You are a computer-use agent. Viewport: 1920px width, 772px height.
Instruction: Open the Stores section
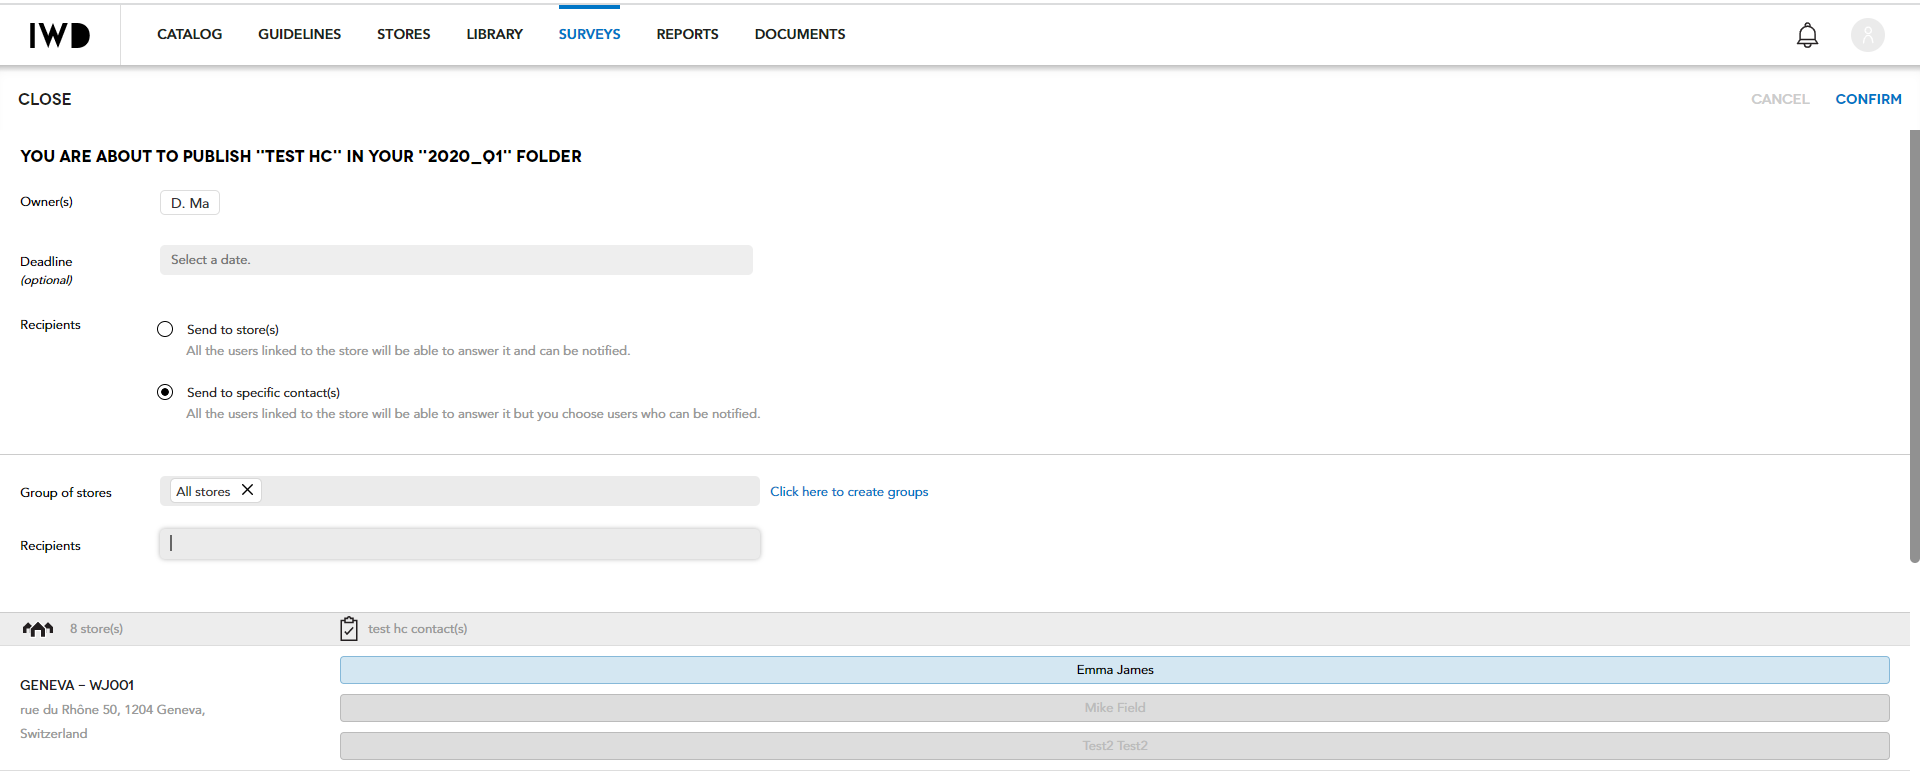[403, 34]
